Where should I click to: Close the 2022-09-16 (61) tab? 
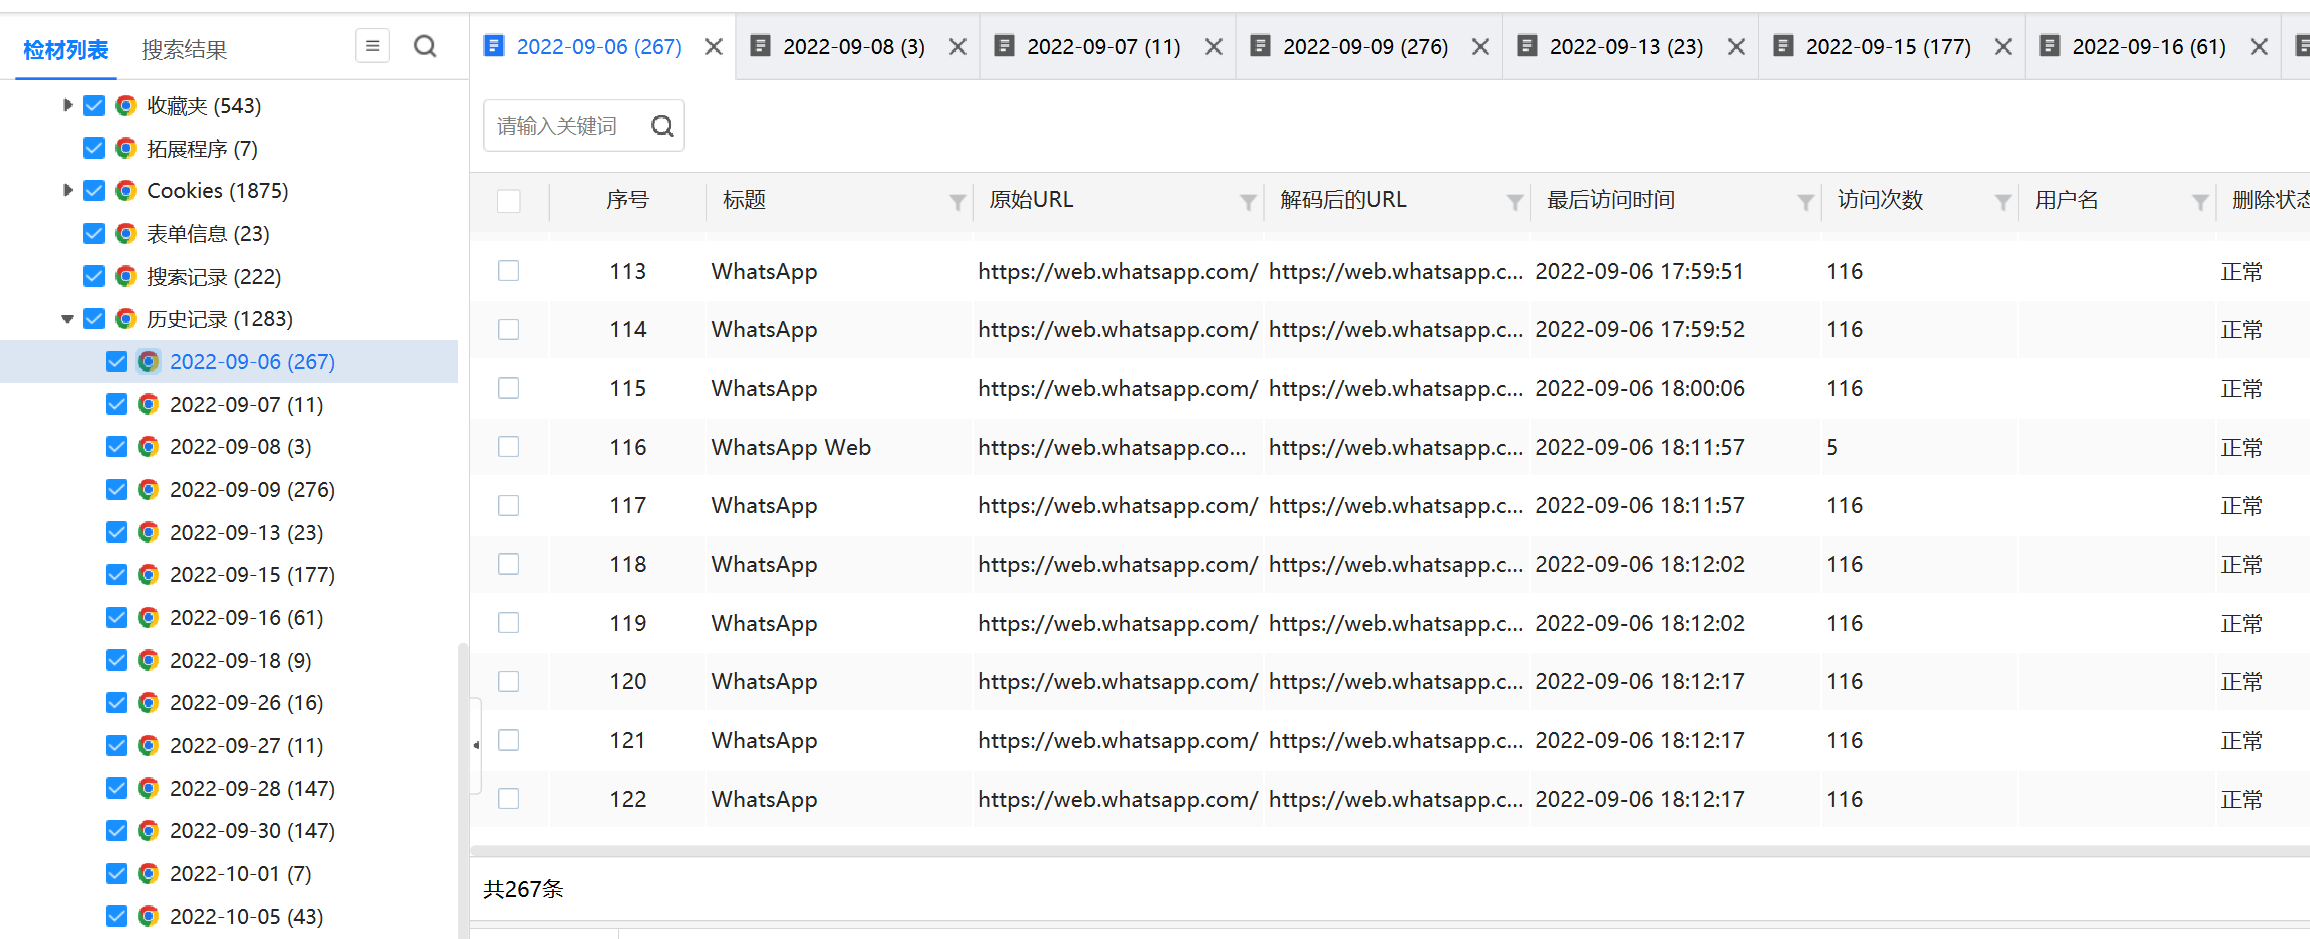point(2259,47)
